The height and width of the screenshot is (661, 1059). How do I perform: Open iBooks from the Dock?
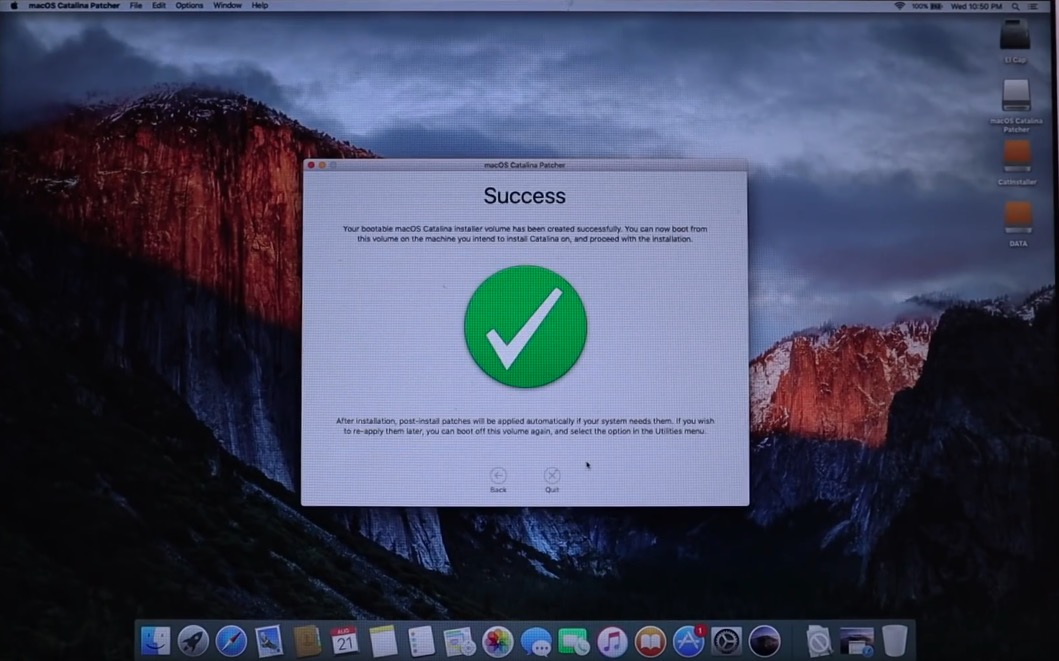coord(650,640)
